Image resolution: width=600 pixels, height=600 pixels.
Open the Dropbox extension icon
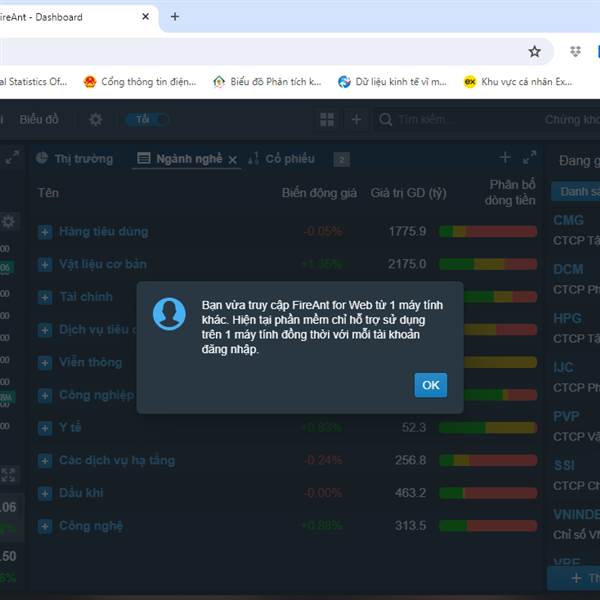pyautogui.click(x=575, y=51)
